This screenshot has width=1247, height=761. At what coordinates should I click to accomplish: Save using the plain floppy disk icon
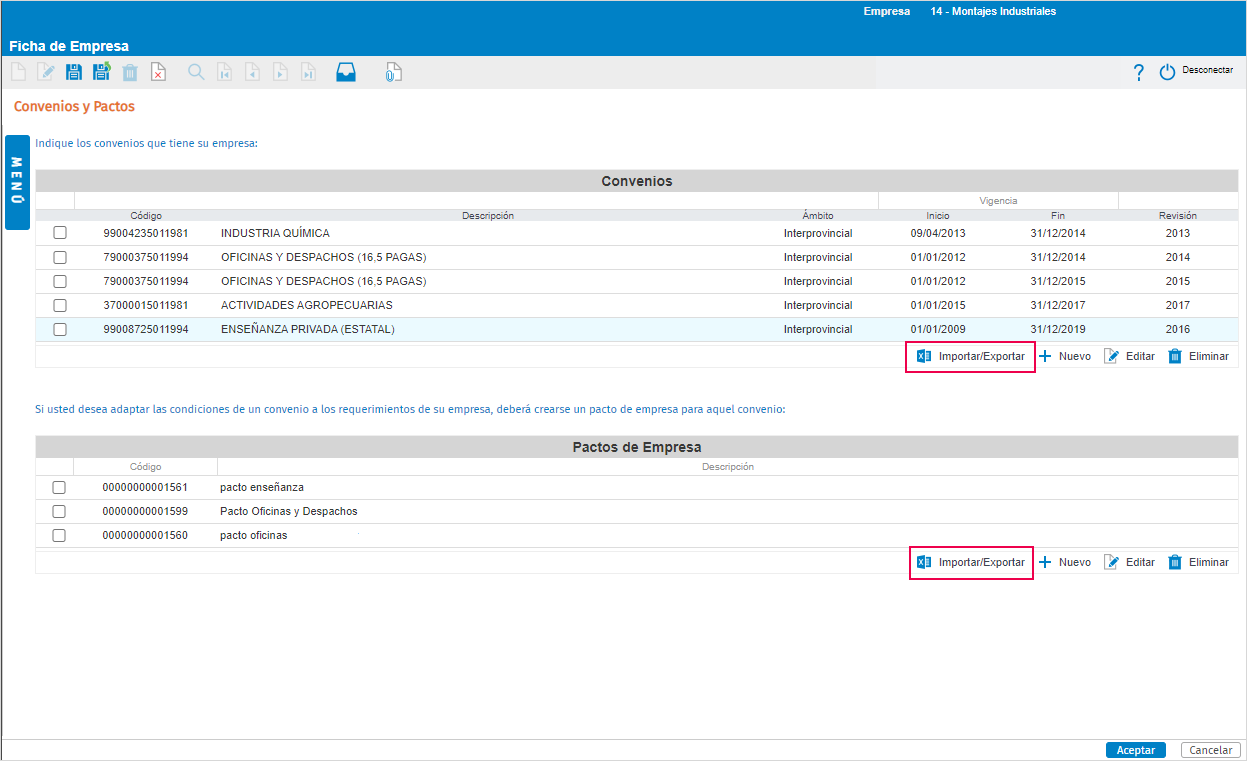(x=74, y=72)
